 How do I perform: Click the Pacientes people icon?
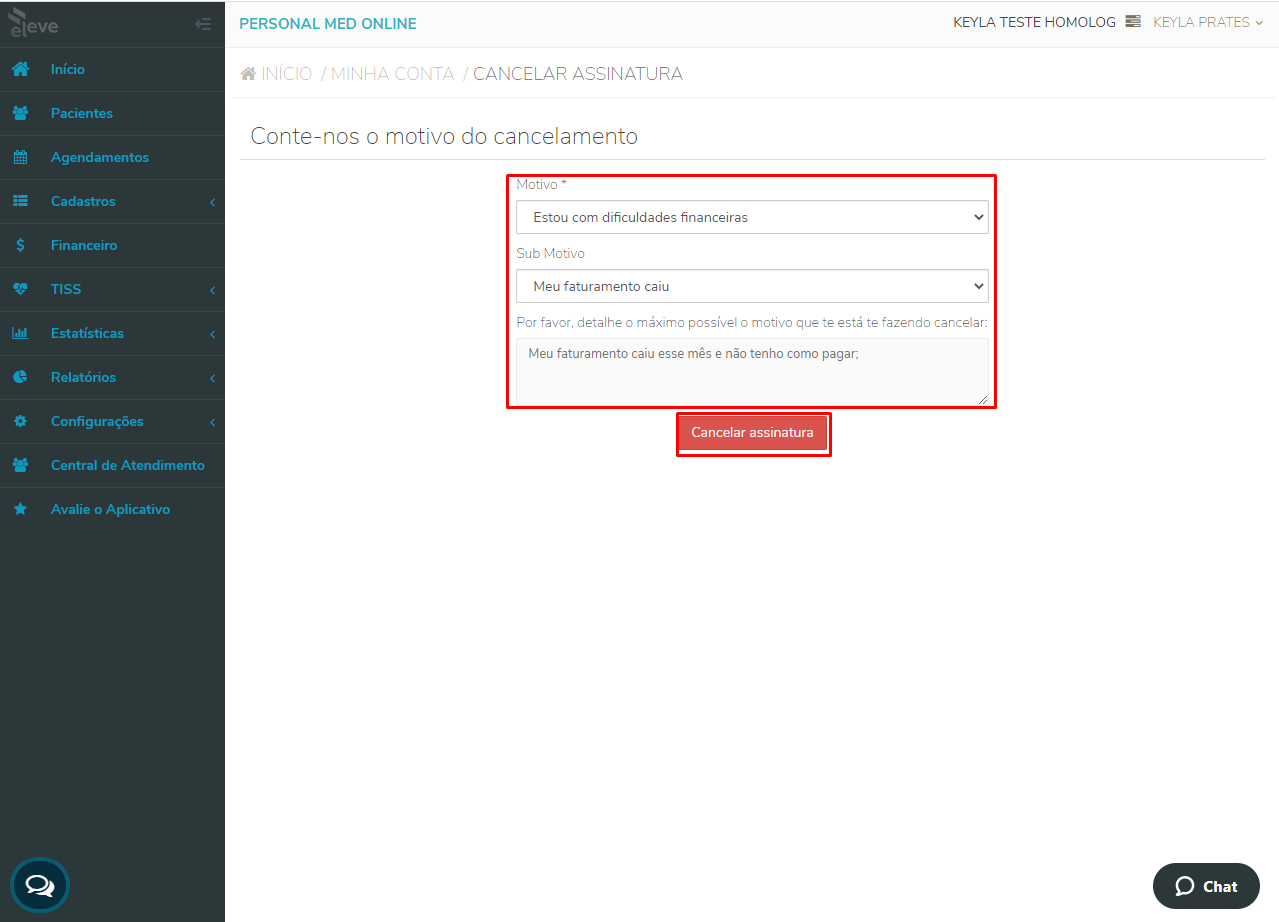tap(20, 113)
